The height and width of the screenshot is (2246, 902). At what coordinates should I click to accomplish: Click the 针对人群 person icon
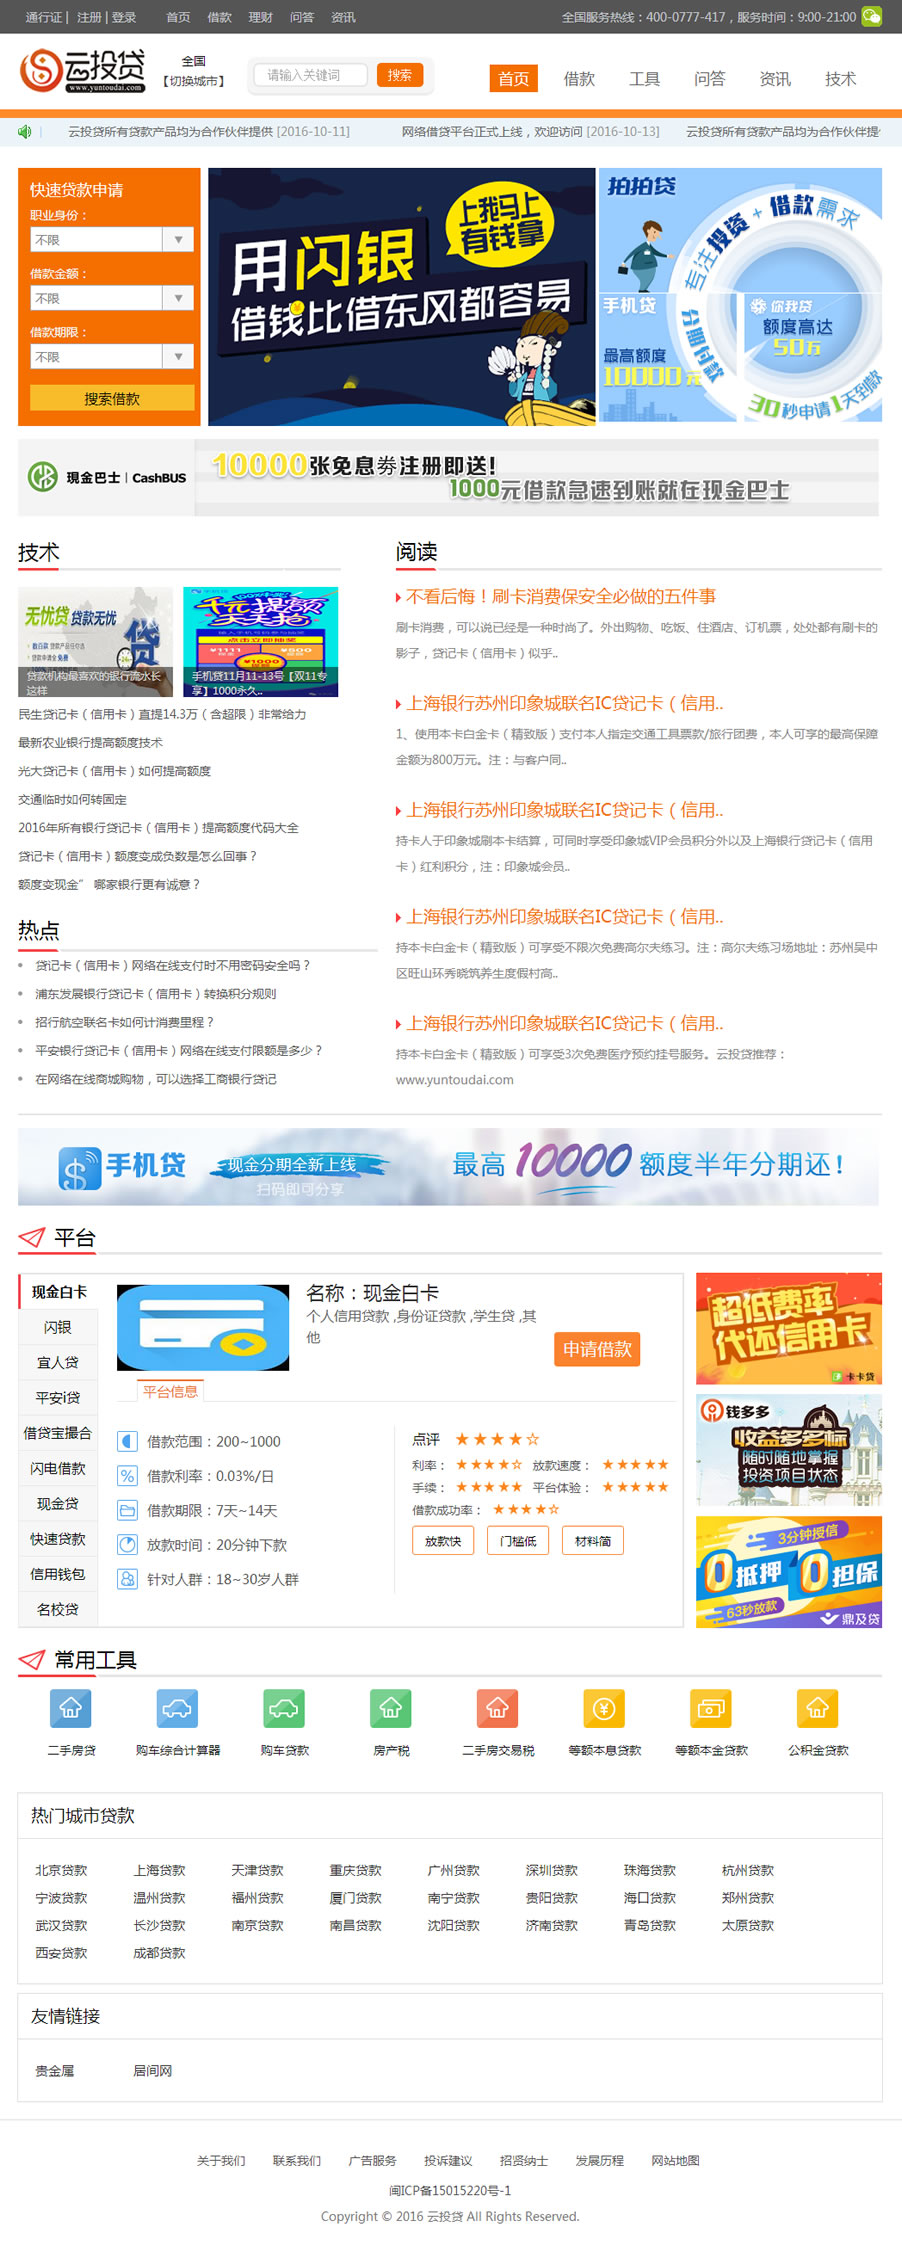pyautogui.click(x=127, y=1579)
